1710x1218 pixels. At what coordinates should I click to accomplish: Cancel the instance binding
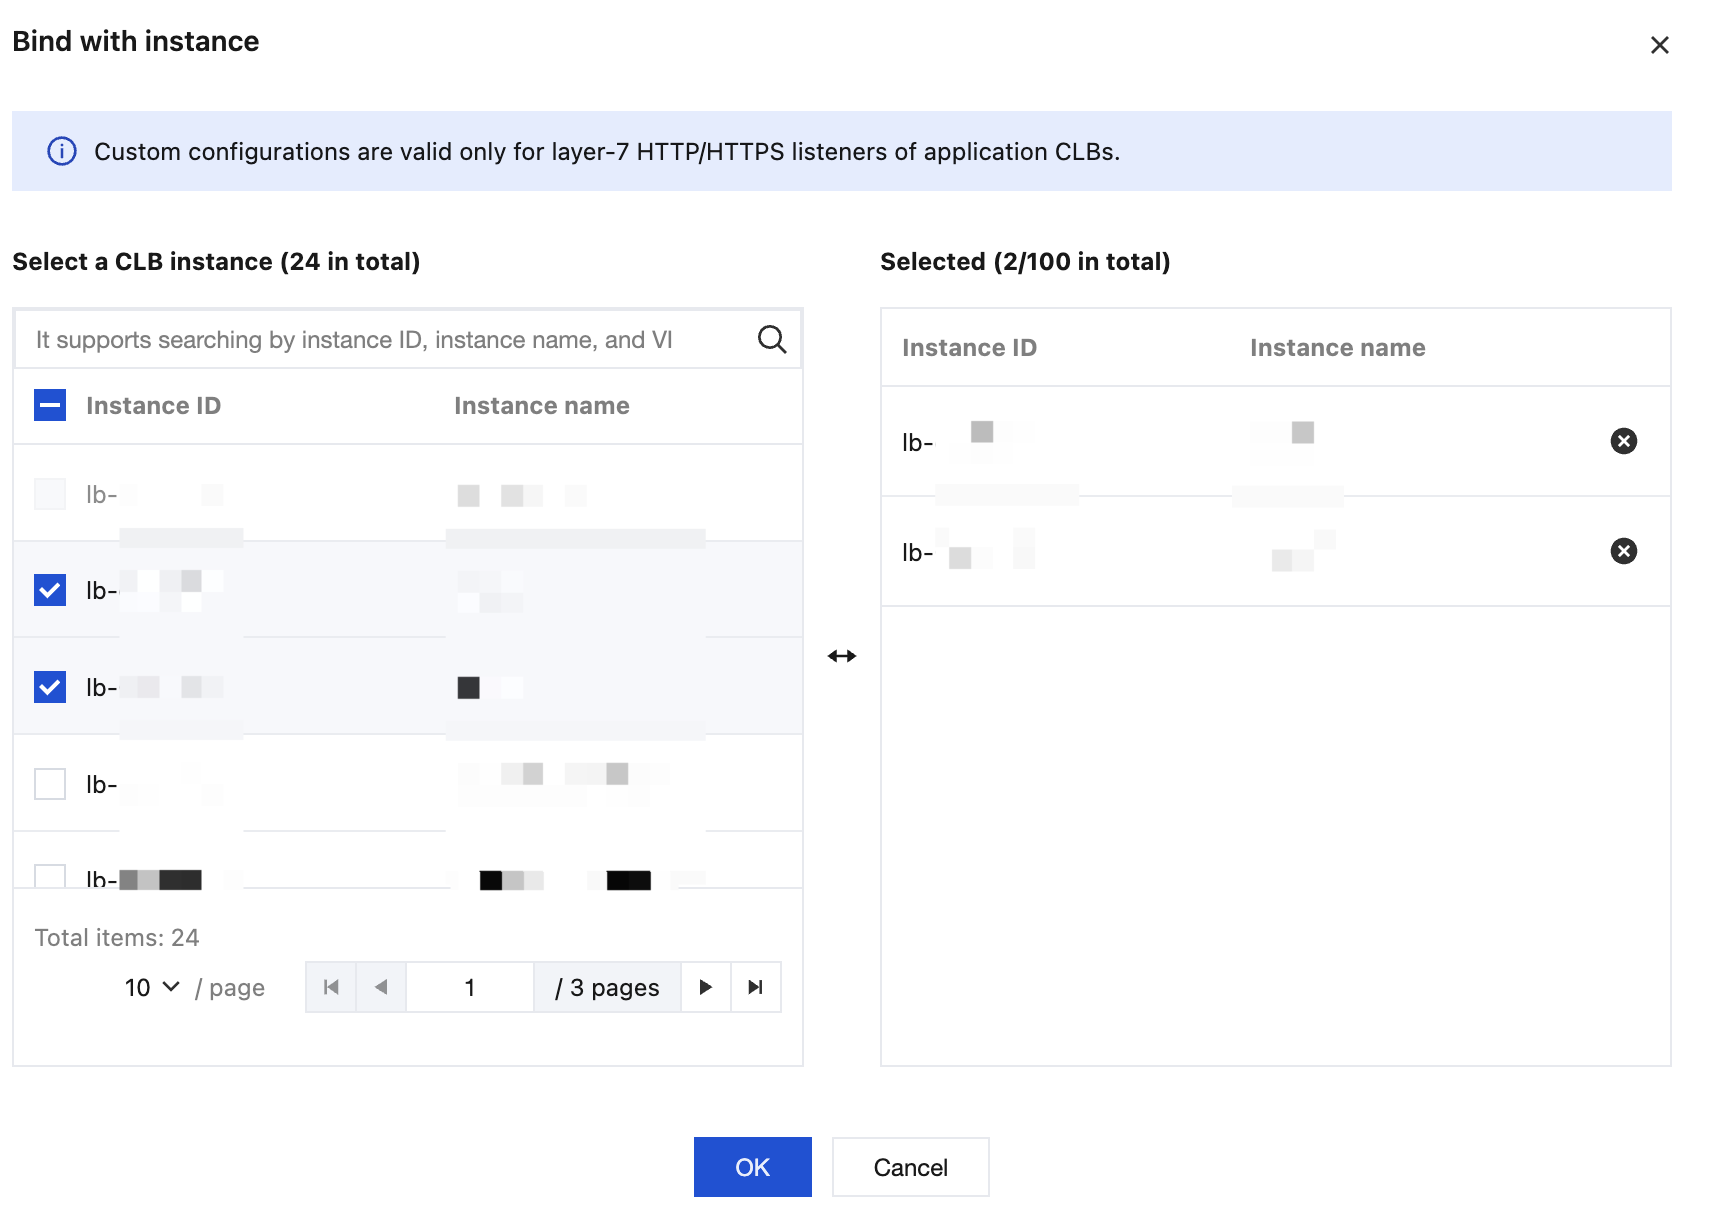(x=910, y=1167)
